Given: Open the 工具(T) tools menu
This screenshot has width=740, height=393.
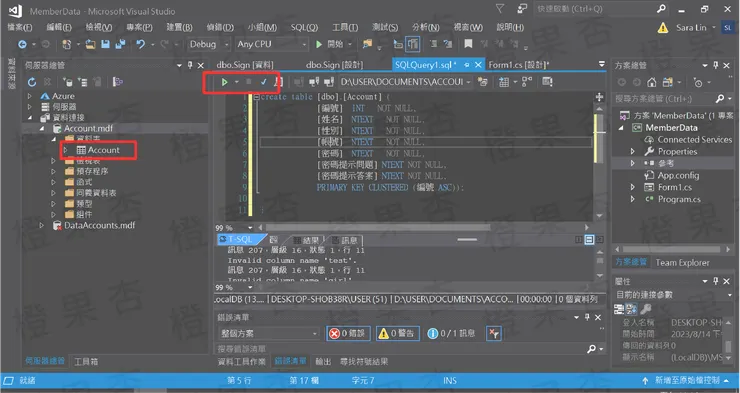Looking at the screenshot, I should coord(345,27).
